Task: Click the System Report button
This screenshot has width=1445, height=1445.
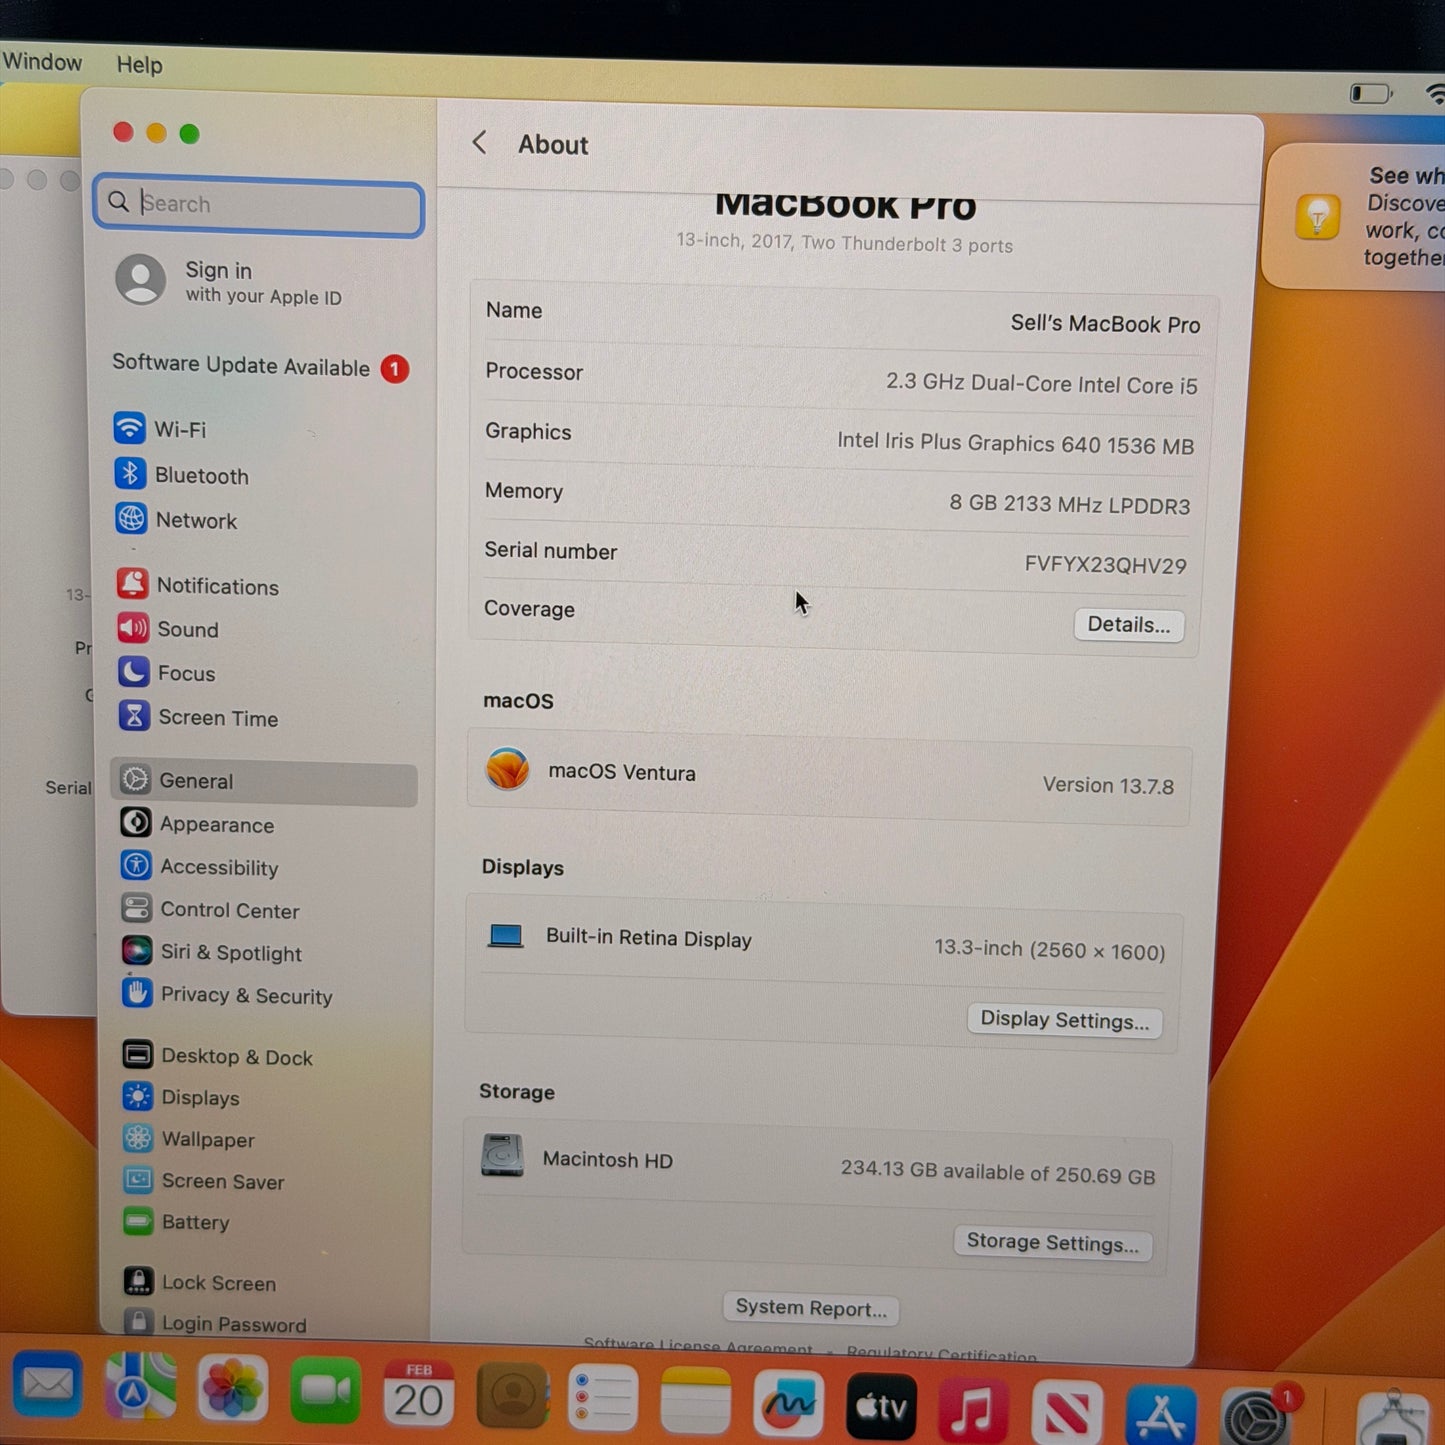Action: pos(811,1308)
